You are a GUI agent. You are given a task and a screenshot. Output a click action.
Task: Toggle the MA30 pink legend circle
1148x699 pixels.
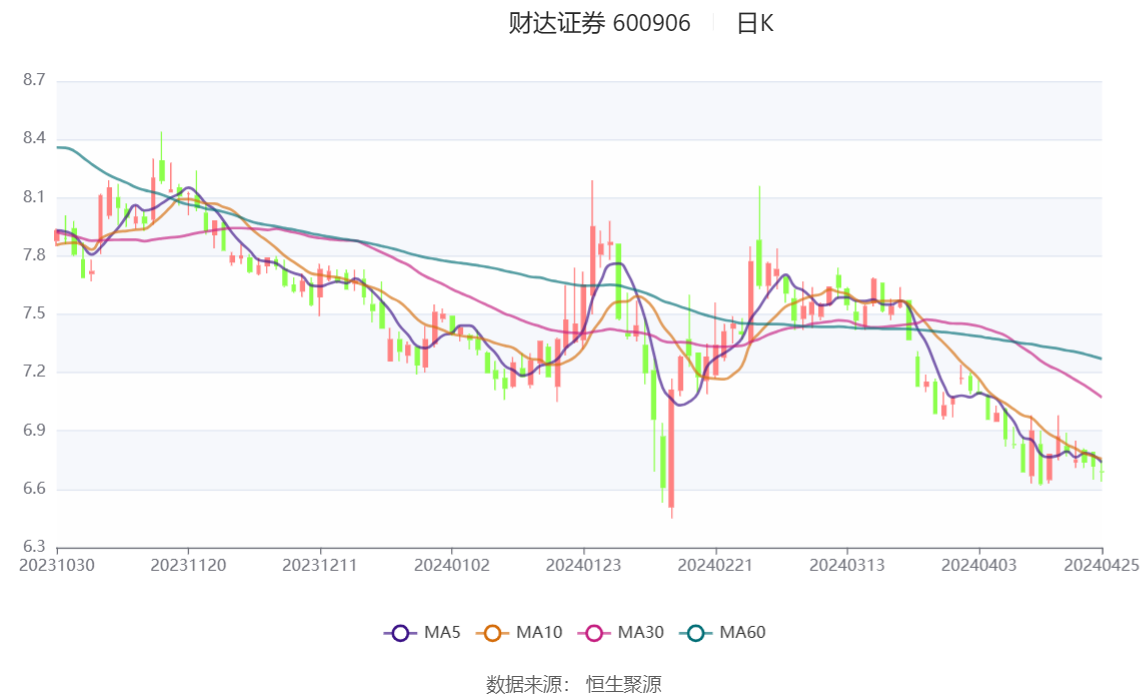594,633
